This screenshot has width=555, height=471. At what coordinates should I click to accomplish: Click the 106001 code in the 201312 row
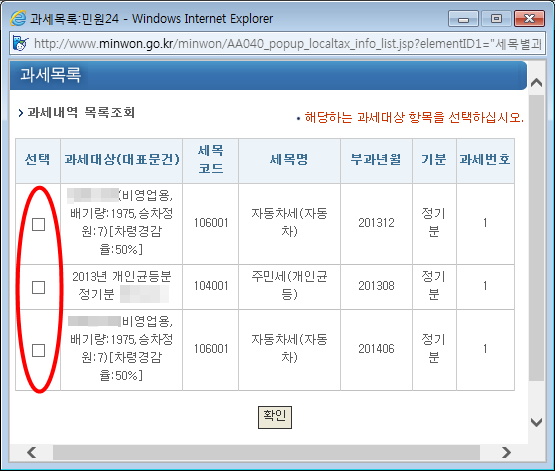[x=211, y=224]
